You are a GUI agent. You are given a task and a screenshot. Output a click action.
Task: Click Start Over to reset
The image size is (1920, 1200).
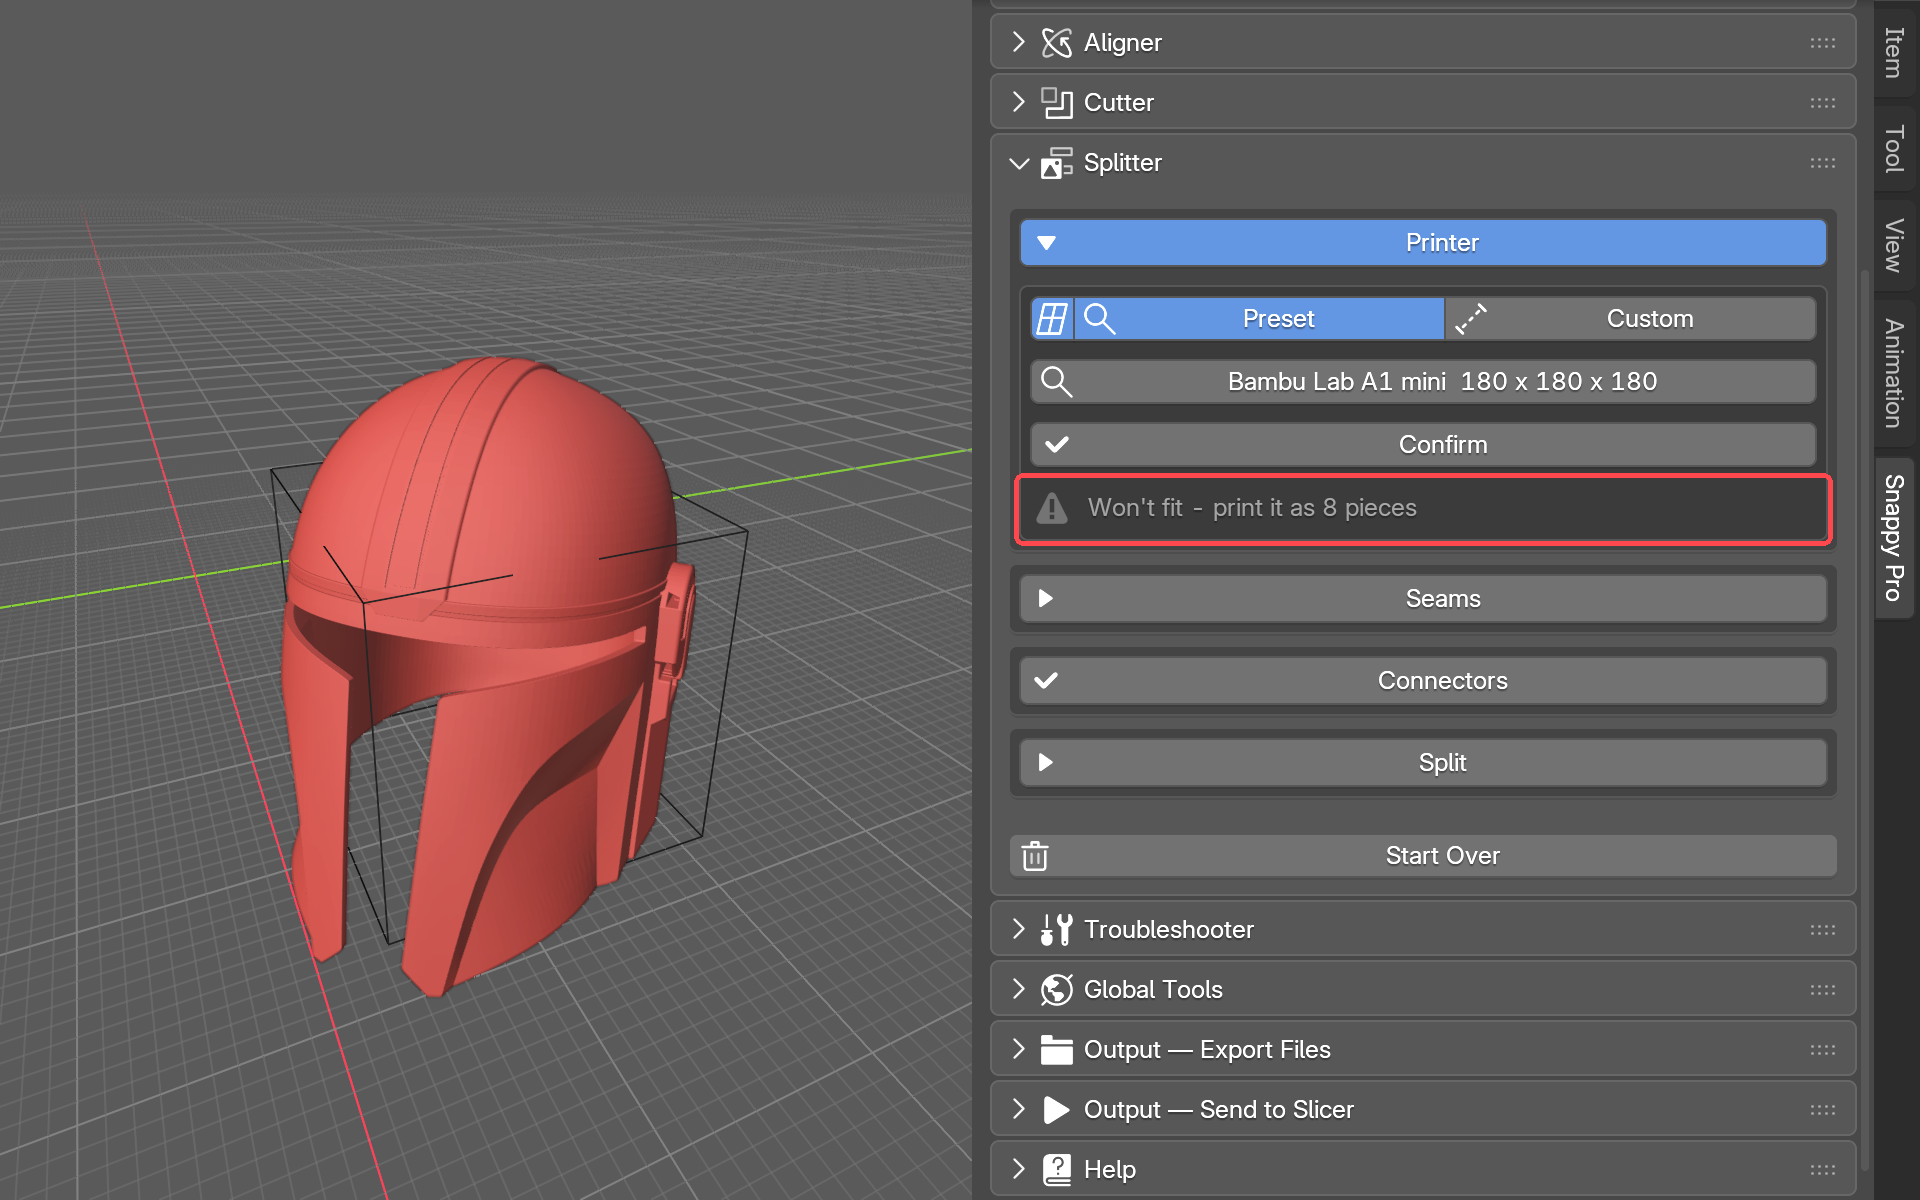pos(1423,856)
